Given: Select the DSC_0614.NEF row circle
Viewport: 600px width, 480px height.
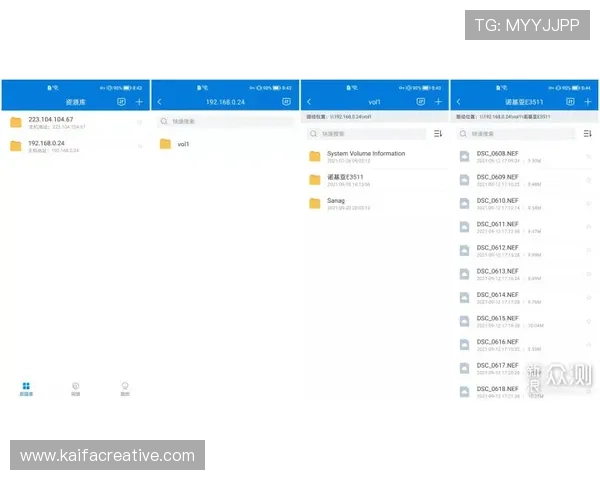Looking at the screenshot, I should 589,298.
